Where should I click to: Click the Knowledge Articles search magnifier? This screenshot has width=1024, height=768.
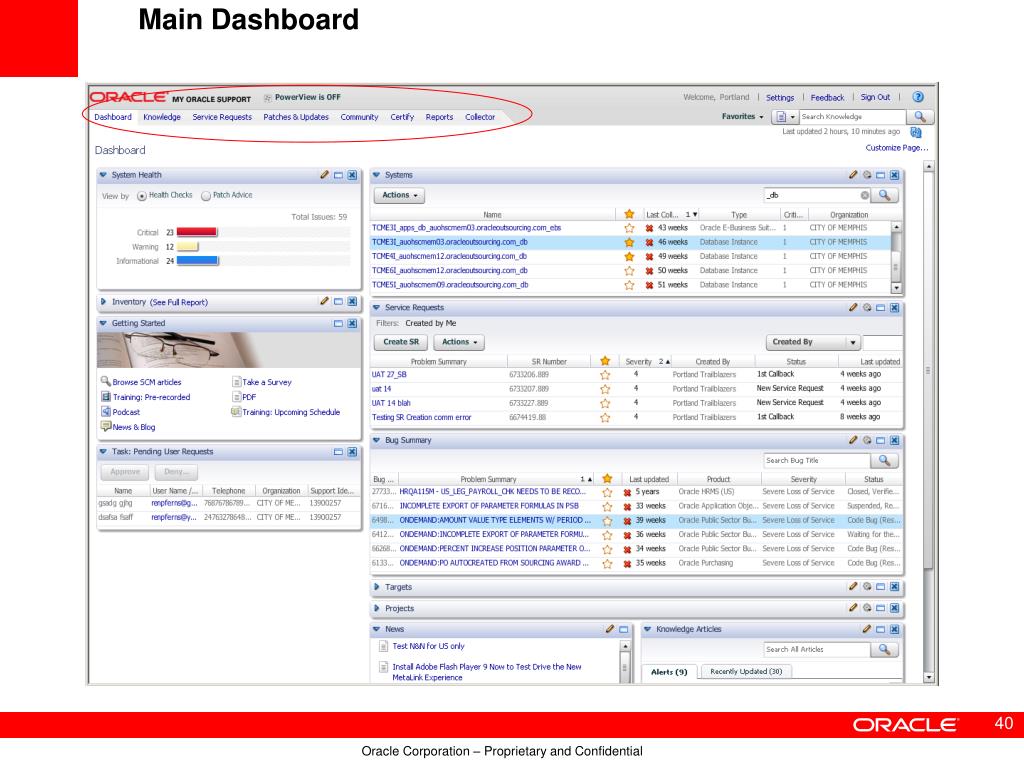coord(884,649)
